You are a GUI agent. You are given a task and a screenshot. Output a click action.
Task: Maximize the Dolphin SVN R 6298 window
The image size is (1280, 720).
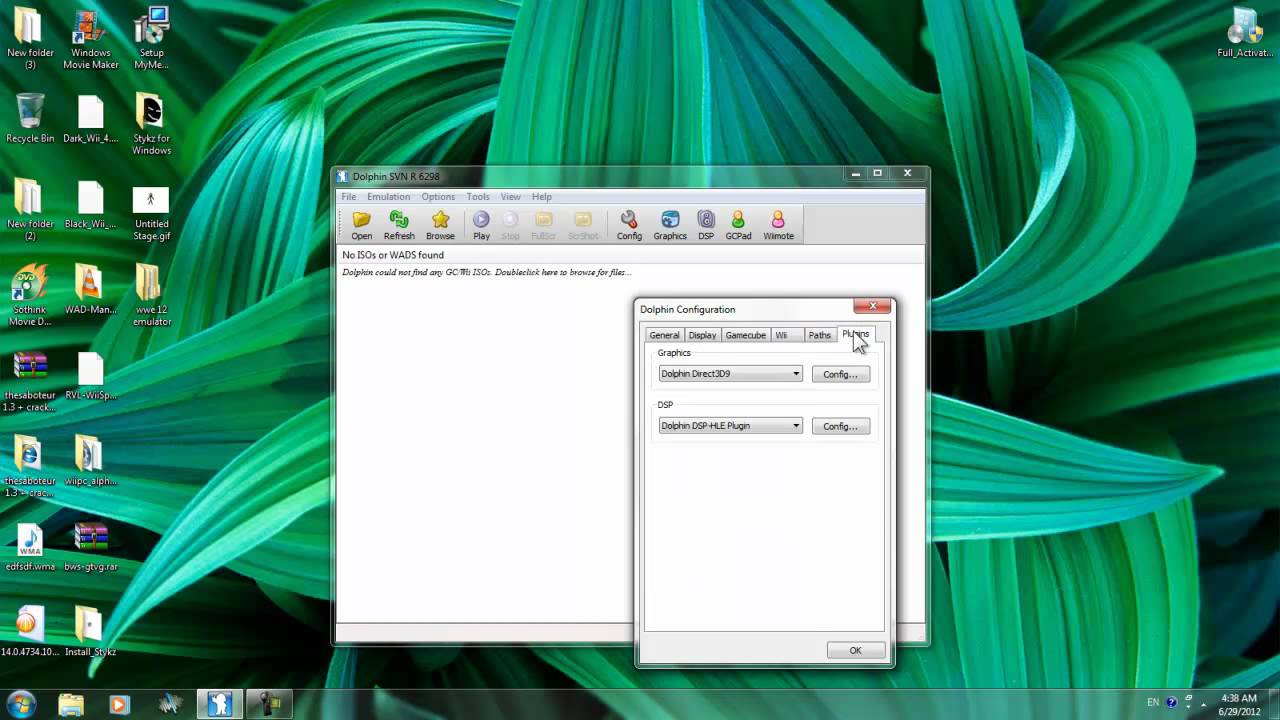point(877,173)
